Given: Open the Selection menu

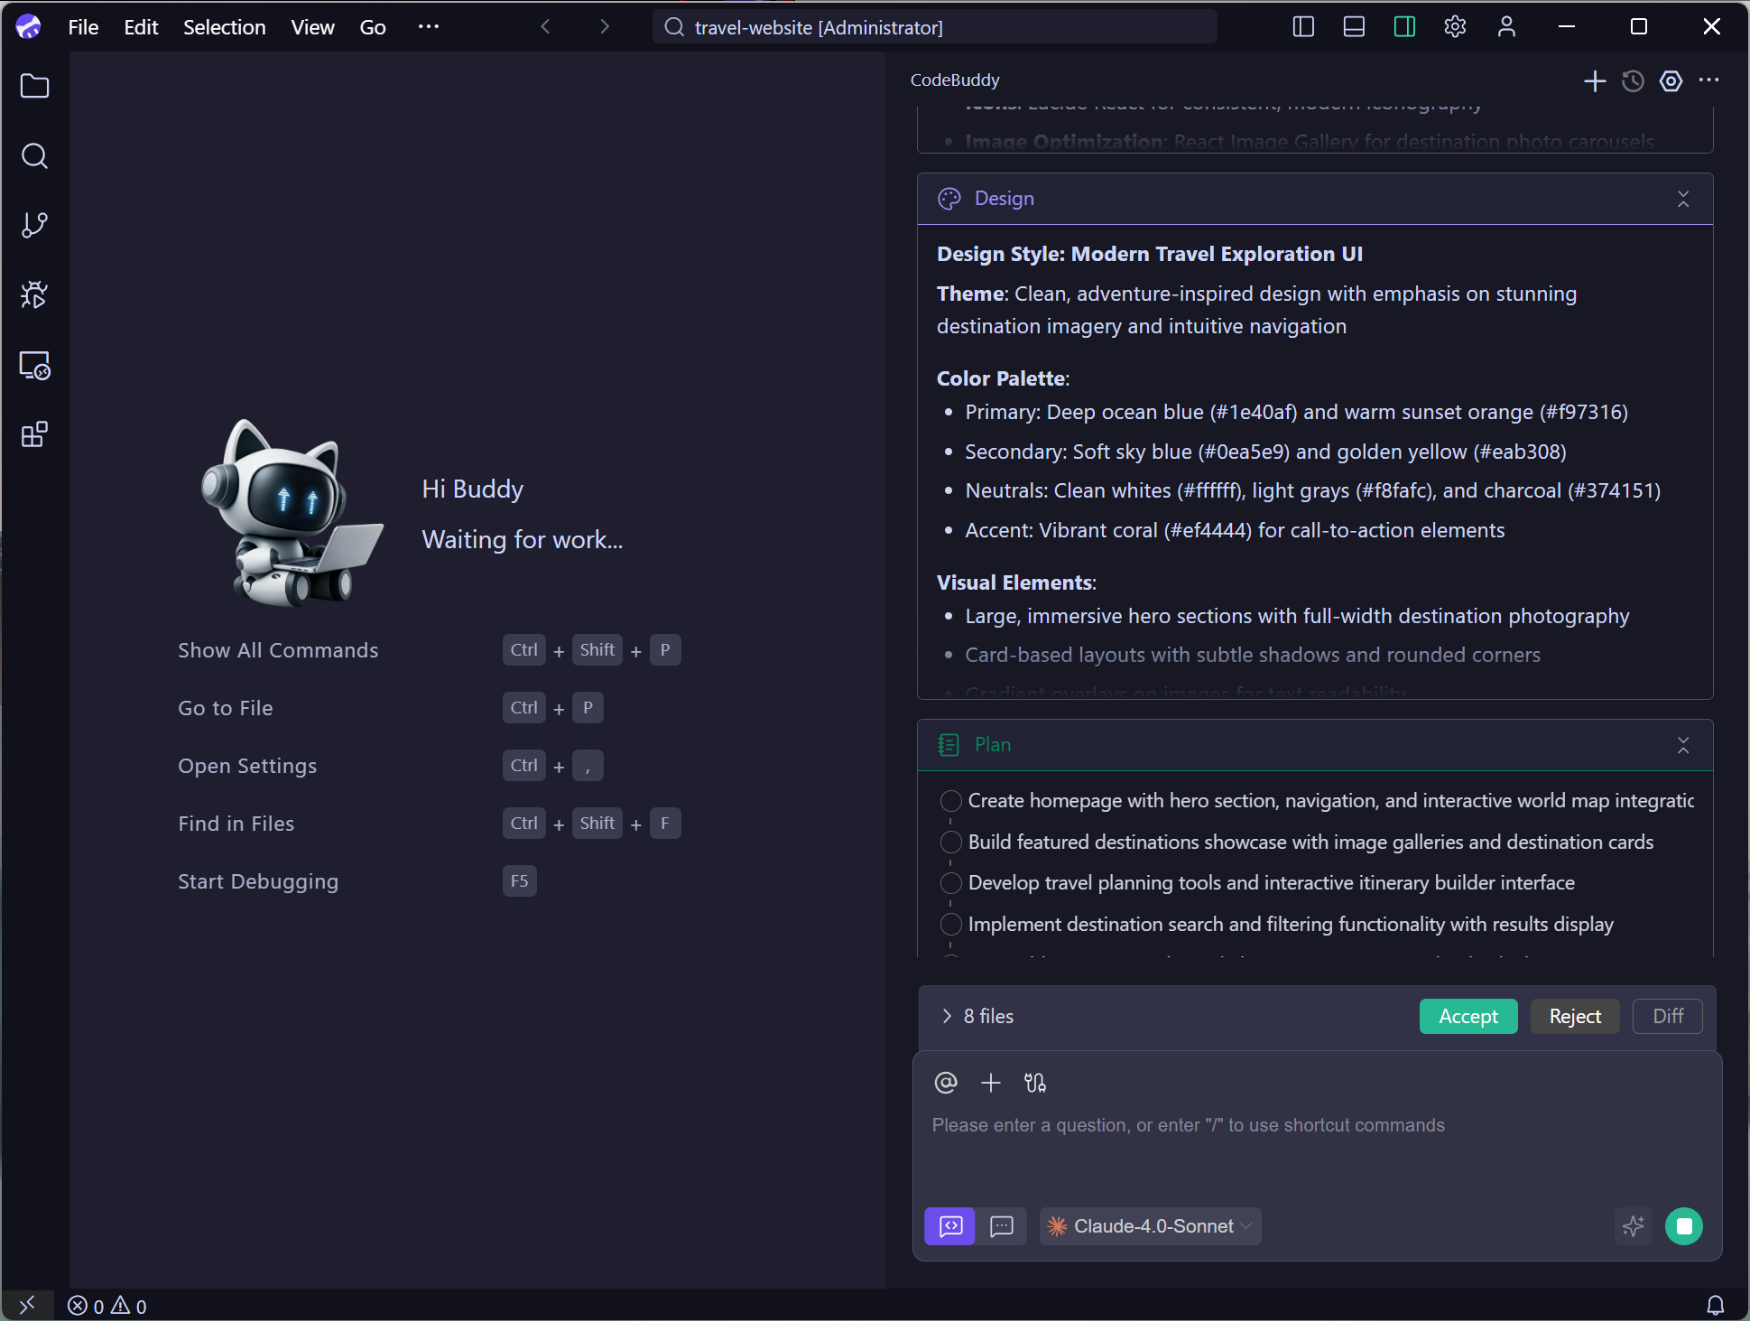Looking at the screenshot, I should (224, 27).
